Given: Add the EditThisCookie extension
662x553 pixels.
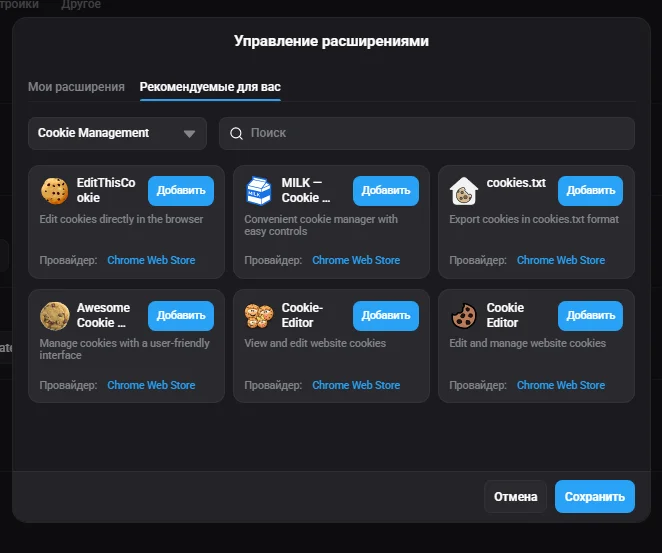Looking at the screenshot, I should [x=181, y=191].
